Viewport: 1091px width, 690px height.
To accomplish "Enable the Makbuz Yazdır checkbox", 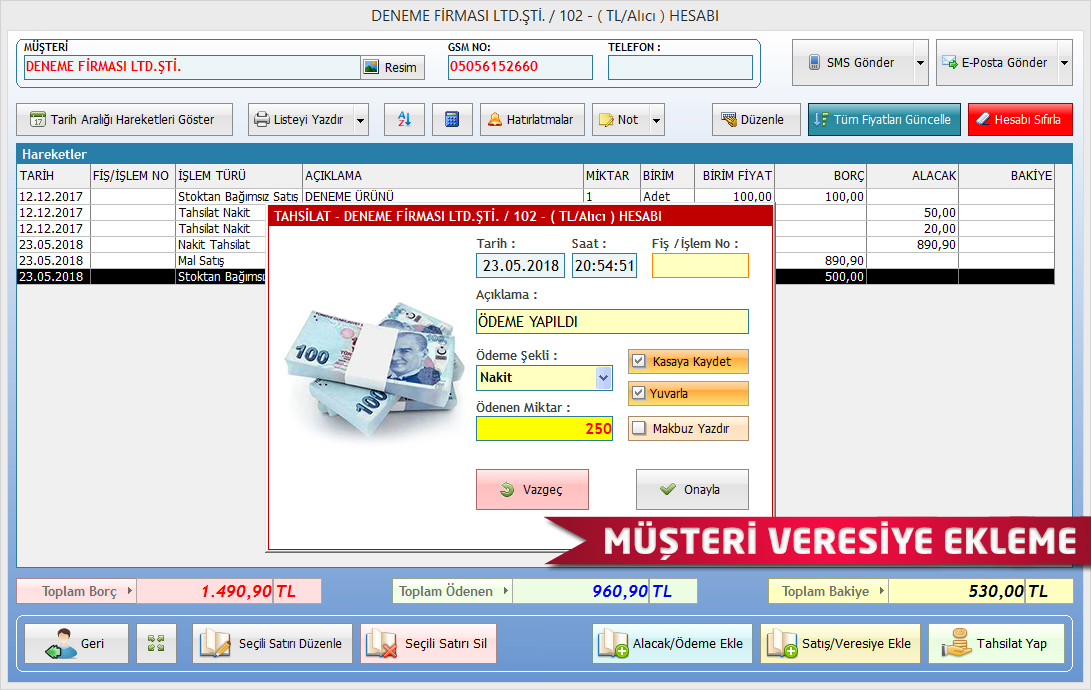I will [639, 429].
